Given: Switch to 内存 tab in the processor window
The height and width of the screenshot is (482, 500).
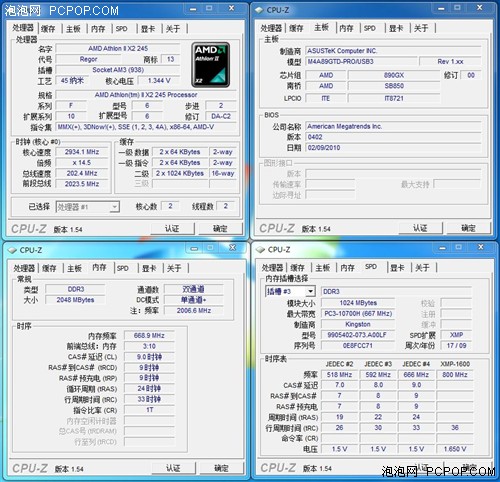Looking at the screenshot, I should [x=98, y=29].
